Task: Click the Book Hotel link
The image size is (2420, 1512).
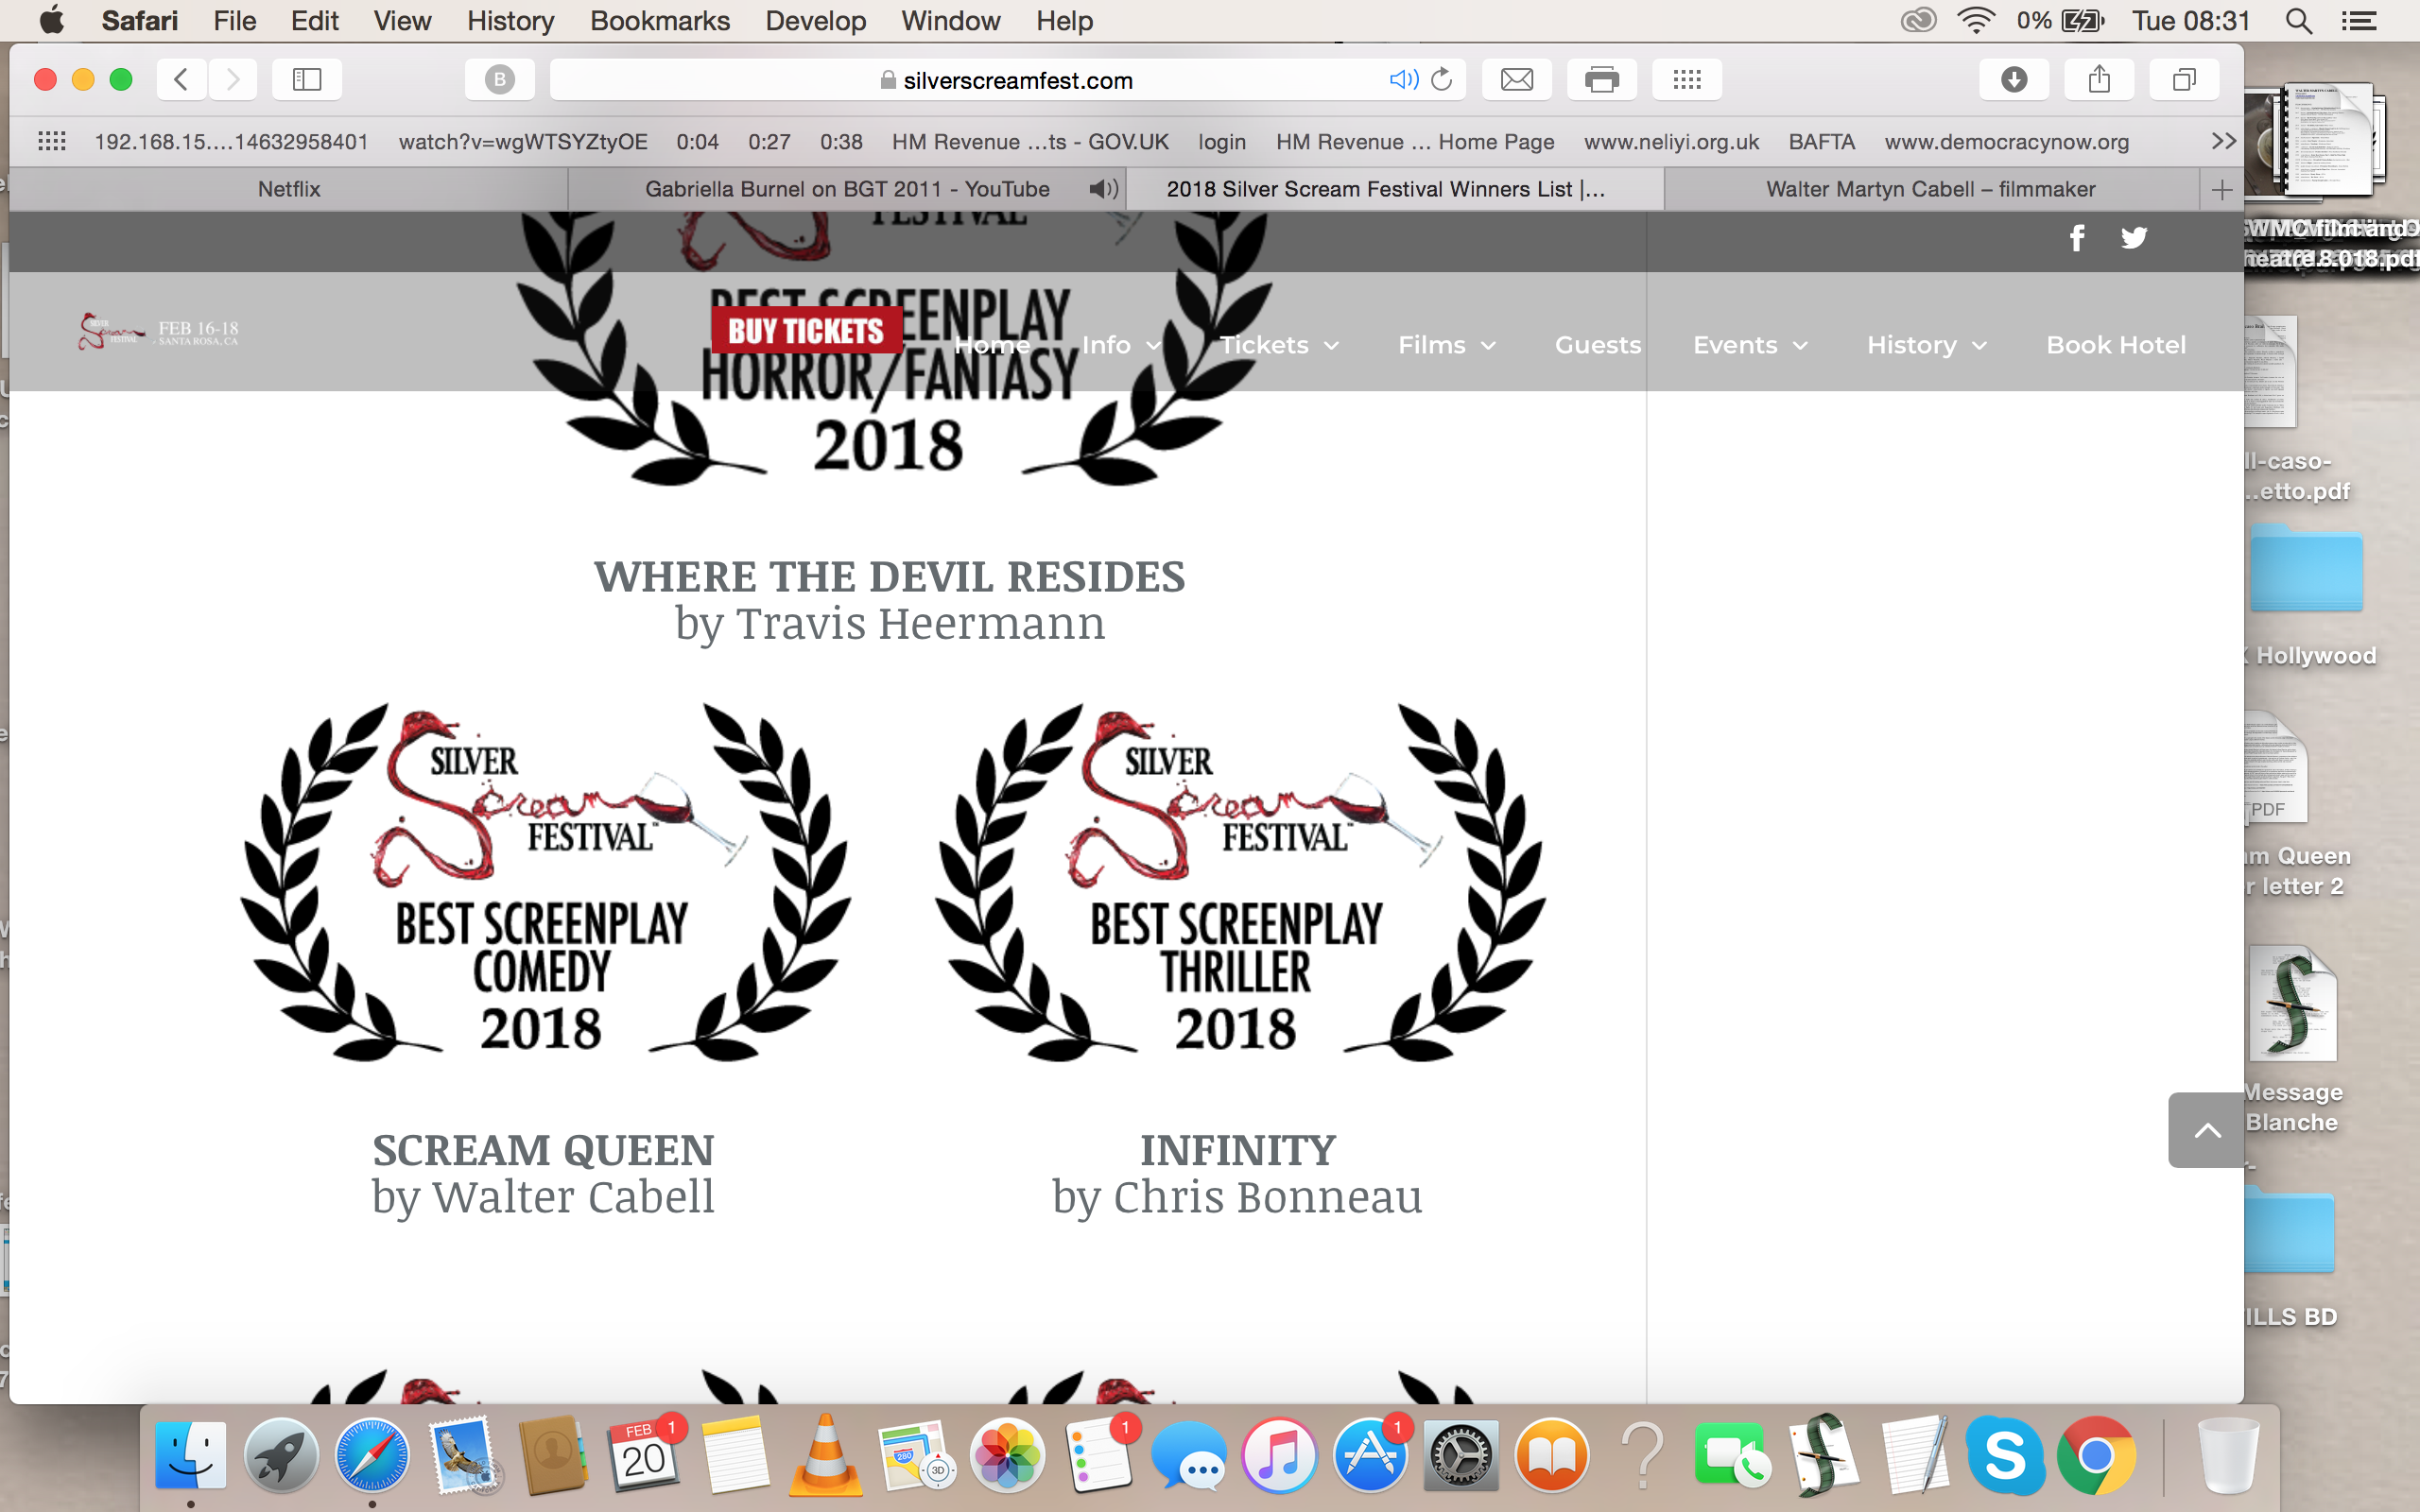Action: pos(2115,345)
